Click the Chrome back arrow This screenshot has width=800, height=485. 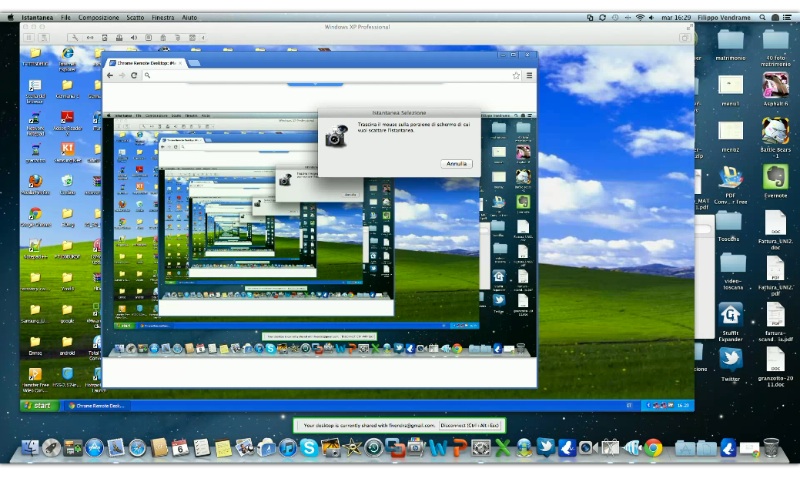(110, 75)
